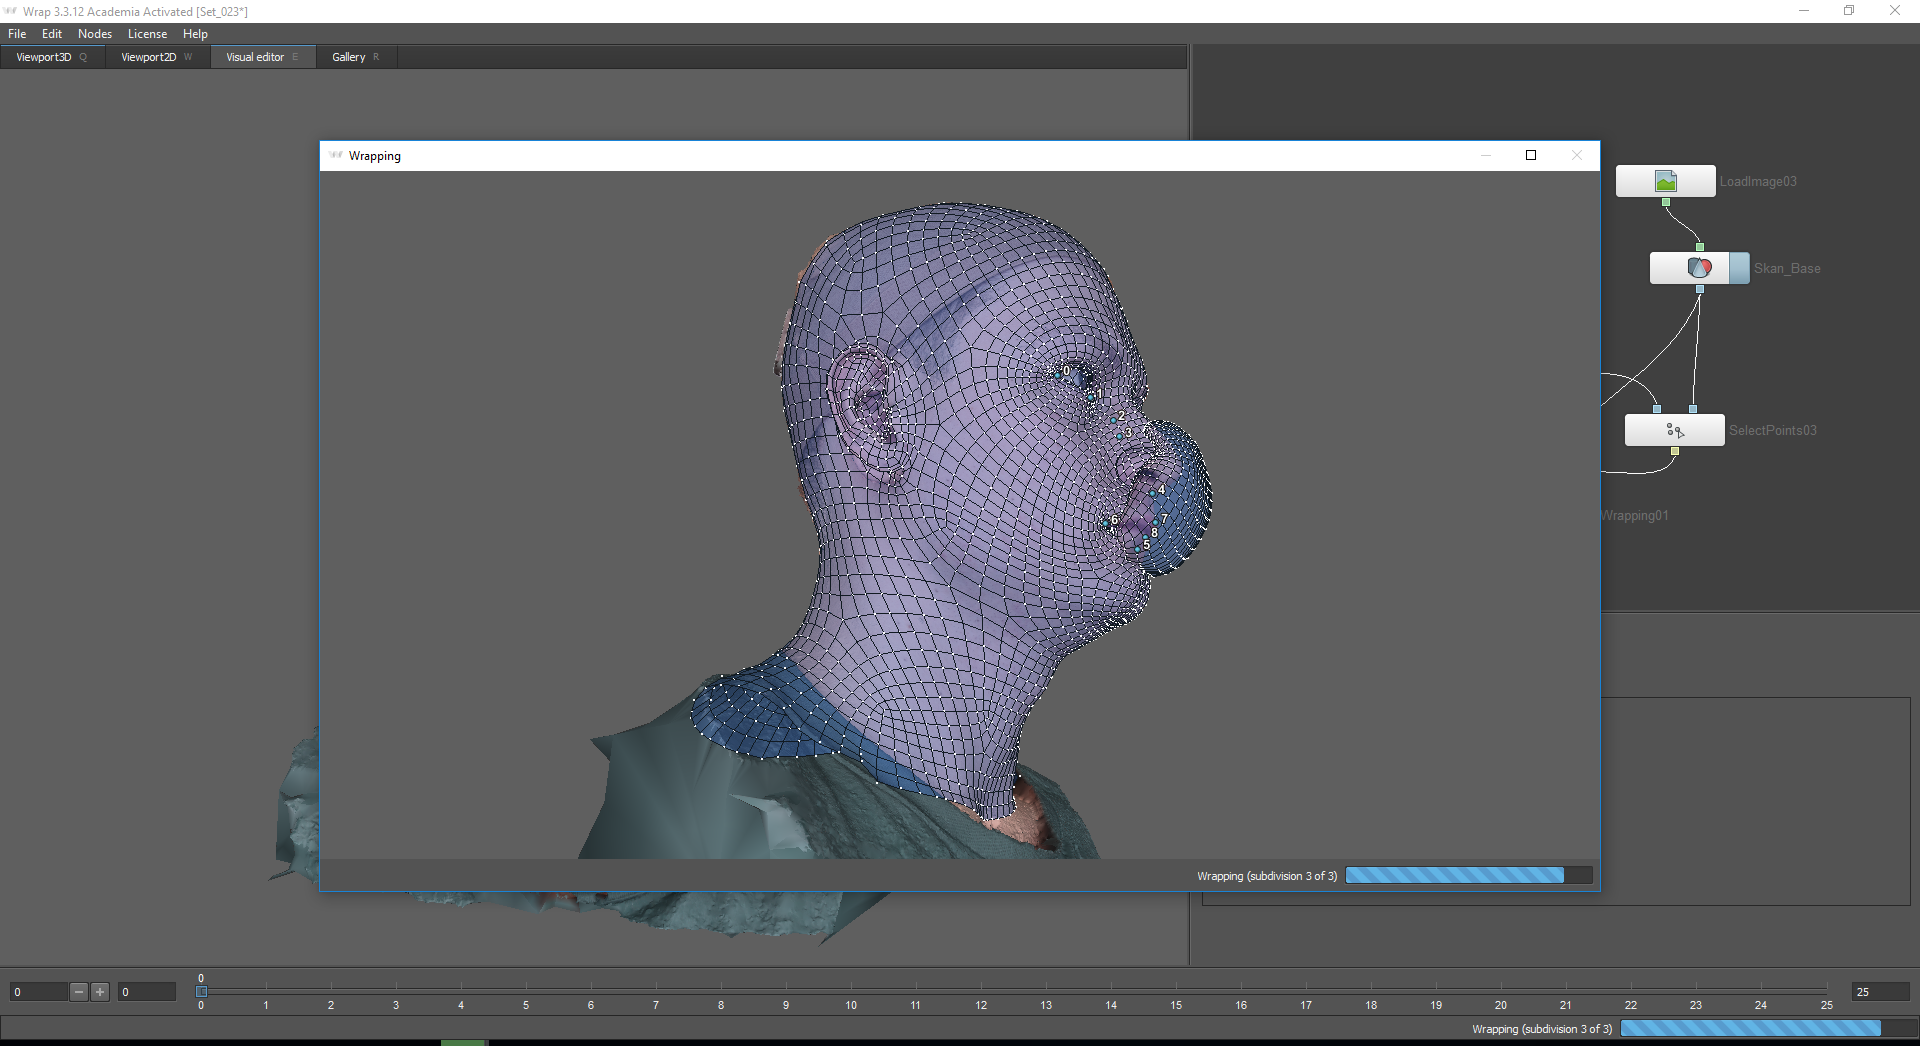
Task: Click frame 10 on the timeline
Action: pyautogui.click(x=851, y=992)
